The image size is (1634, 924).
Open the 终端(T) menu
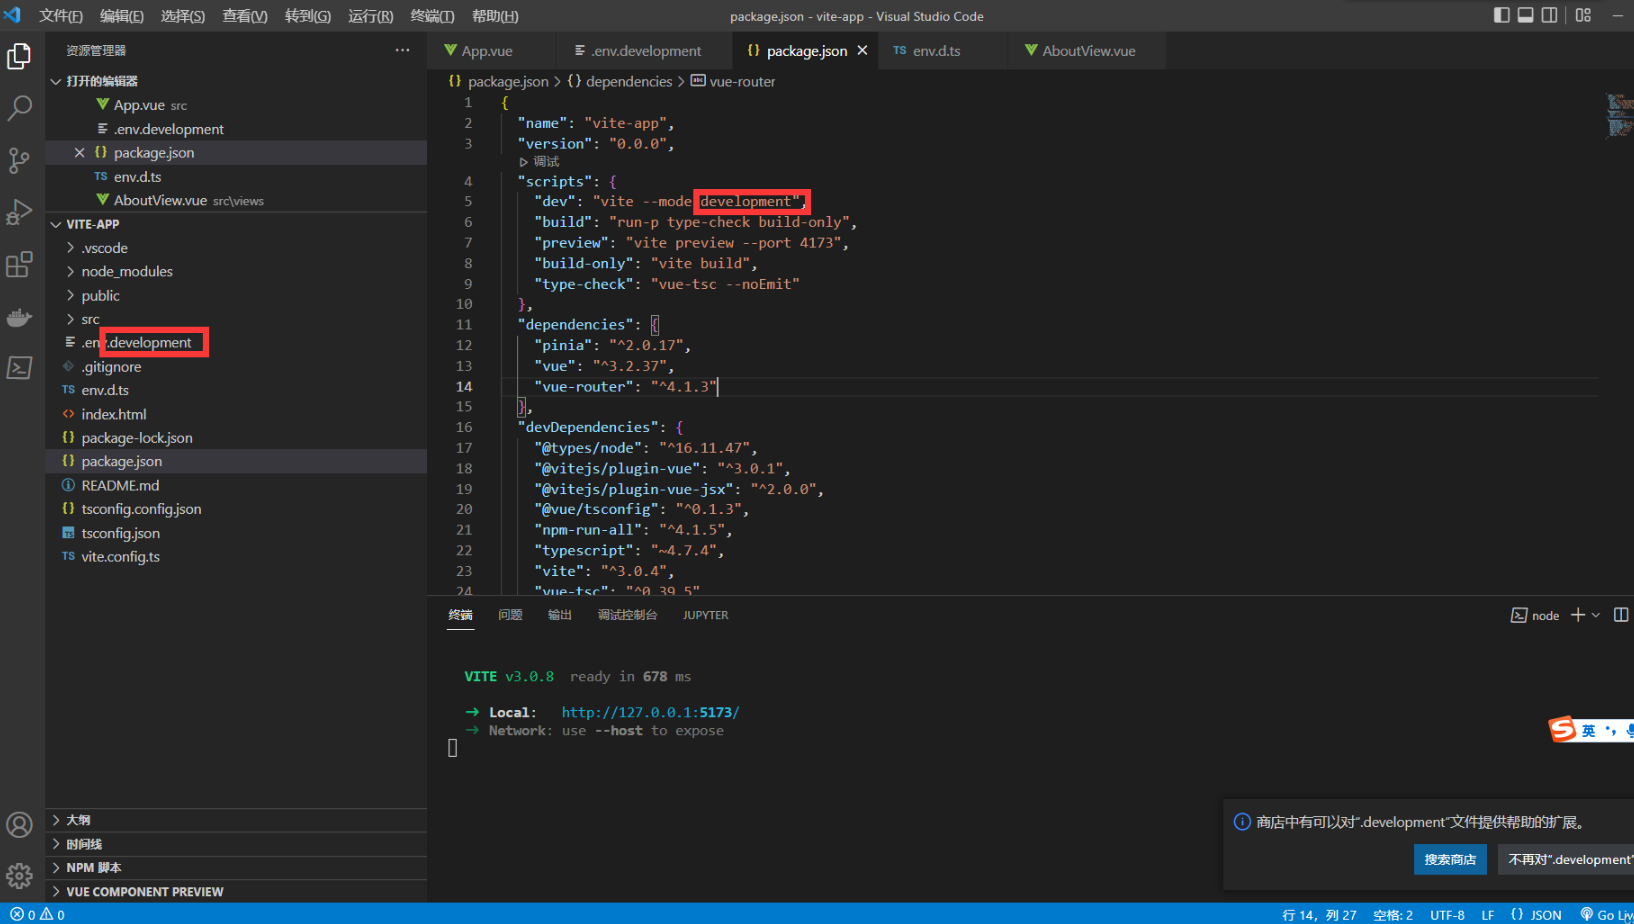point(432,16)
